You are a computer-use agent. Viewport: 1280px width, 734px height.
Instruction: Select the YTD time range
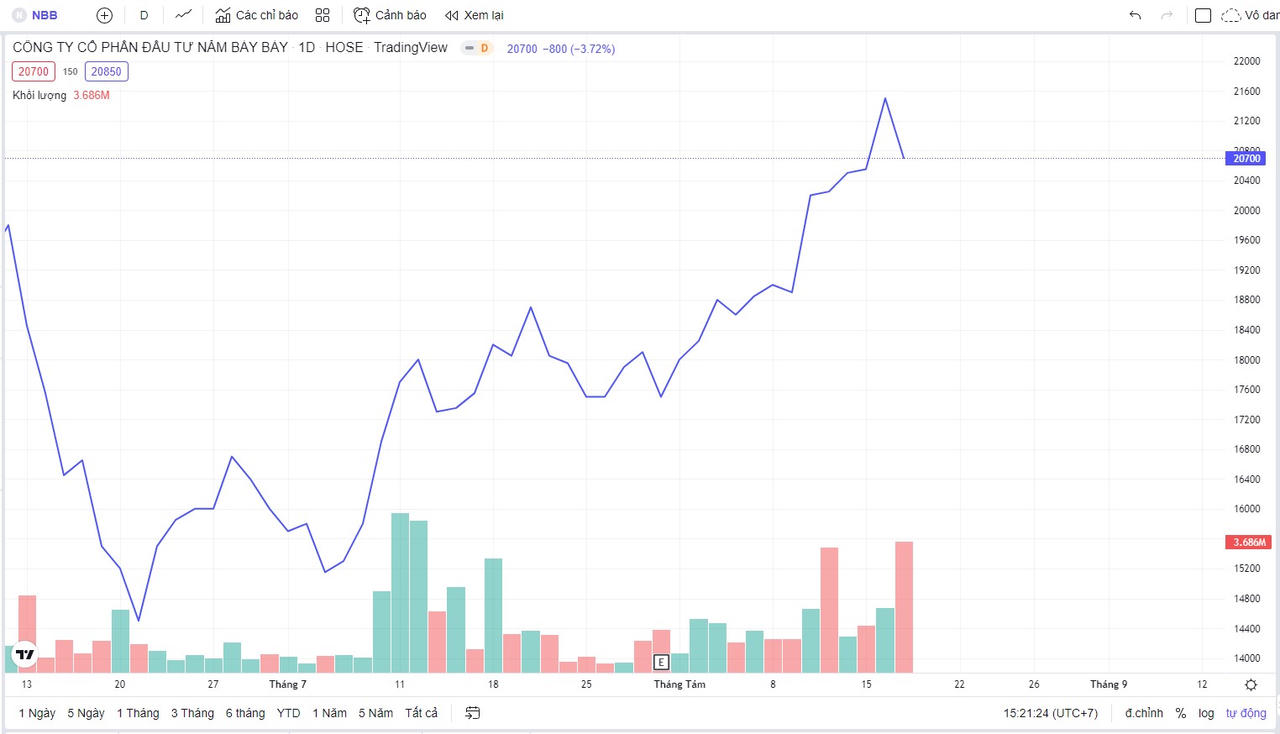click(x=288, y=713)
